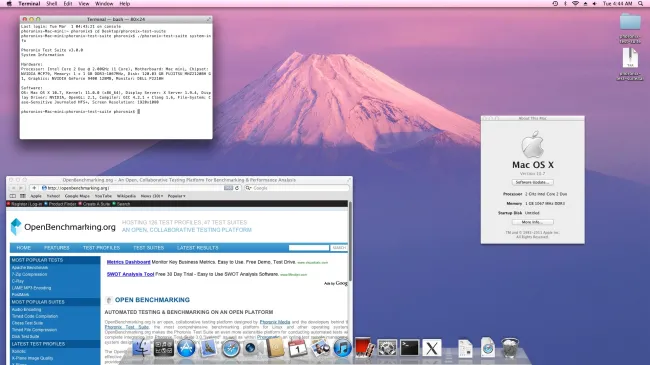Open the Terminal menu in menu bar
Screen dimensions: 650x365
(x=29, y=3)
